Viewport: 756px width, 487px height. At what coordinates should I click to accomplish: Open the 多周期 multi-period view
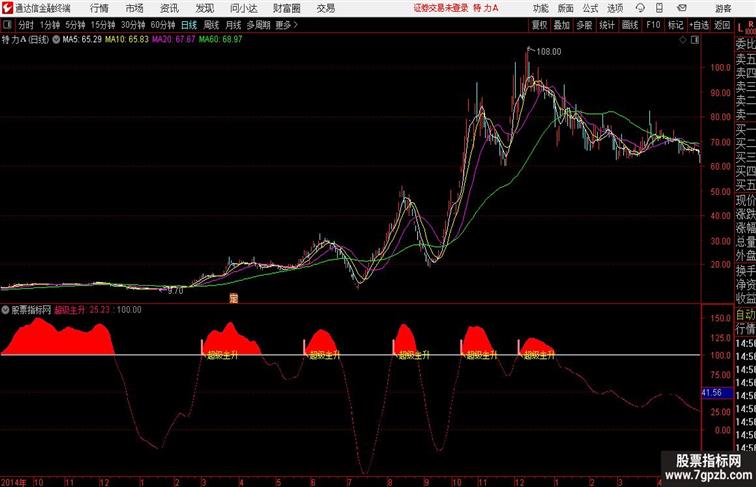pyautogui.click(x=258, y=25)
